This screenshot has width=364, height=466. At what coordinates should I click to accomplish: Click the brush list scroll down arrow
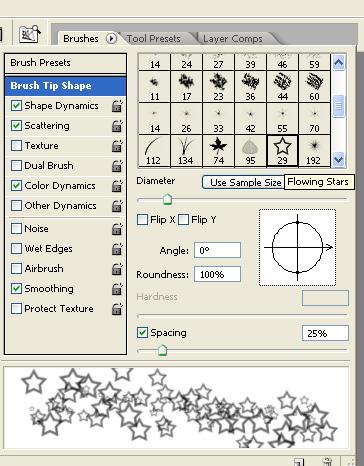coord(339,159)
